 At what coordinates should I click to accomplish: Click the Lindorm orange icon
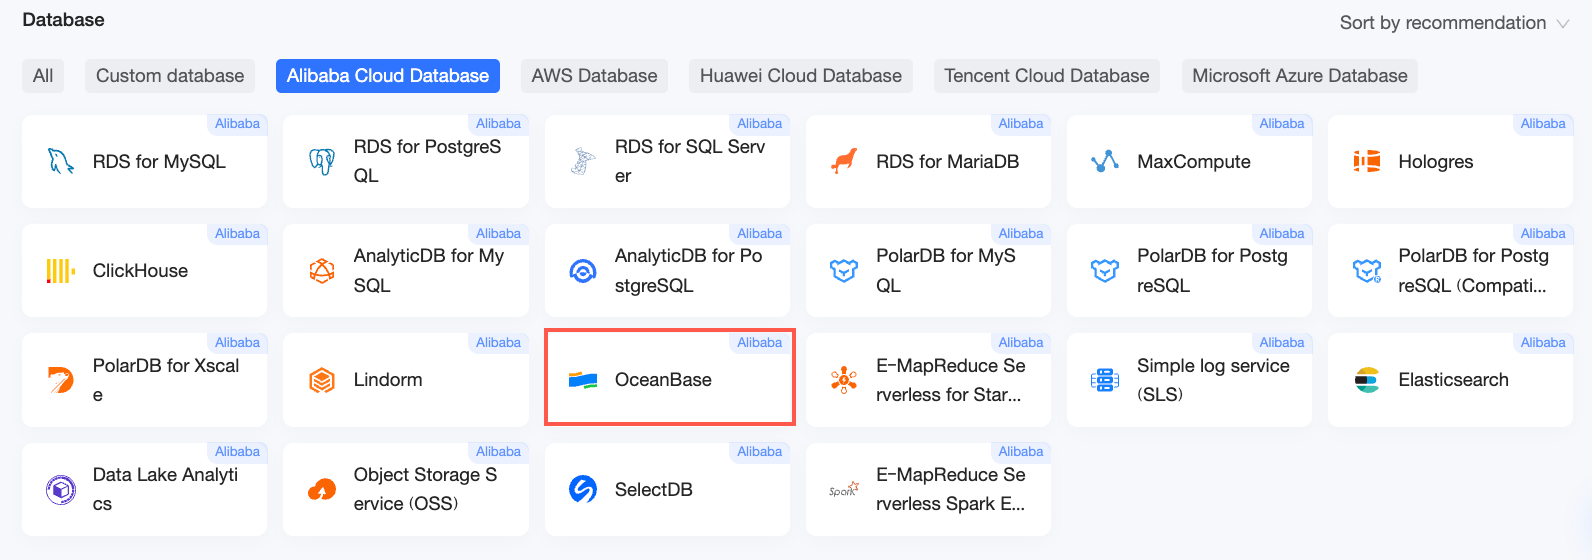click(x=322, y=380)
